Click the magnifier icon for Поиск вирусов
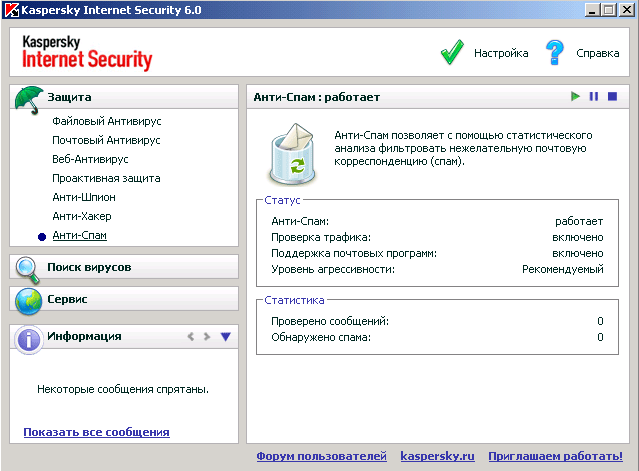 [x=28, y=267]
